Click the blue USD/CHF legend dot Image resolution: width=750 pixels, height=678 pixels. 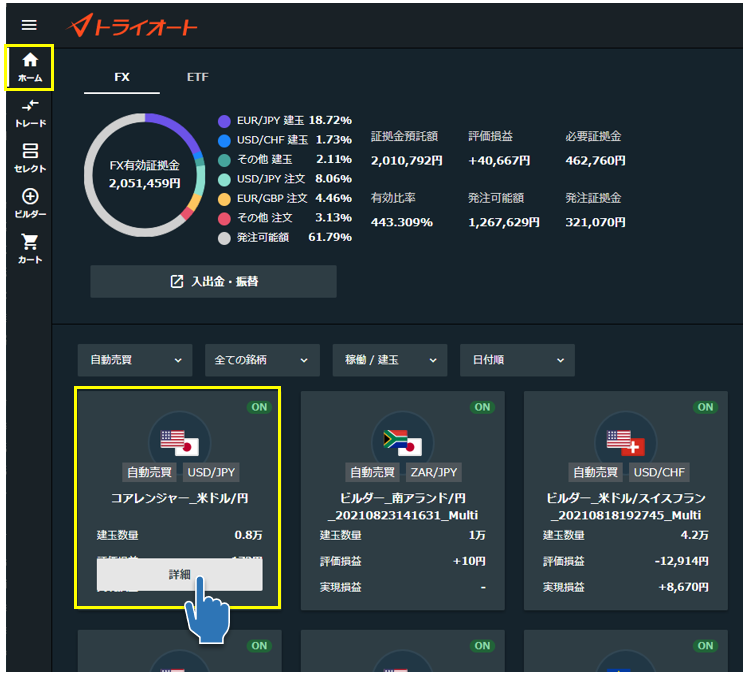(x=224, y=141)
